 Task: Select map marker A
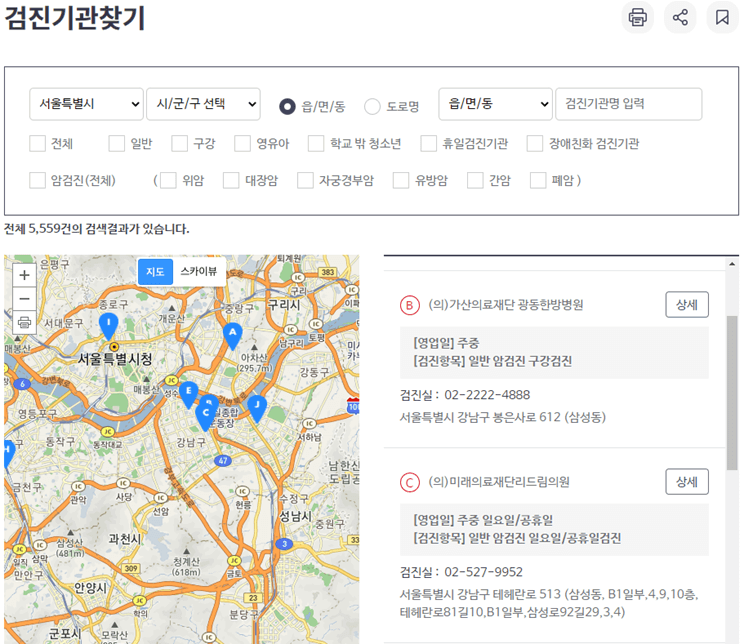(x=232, y=336)
